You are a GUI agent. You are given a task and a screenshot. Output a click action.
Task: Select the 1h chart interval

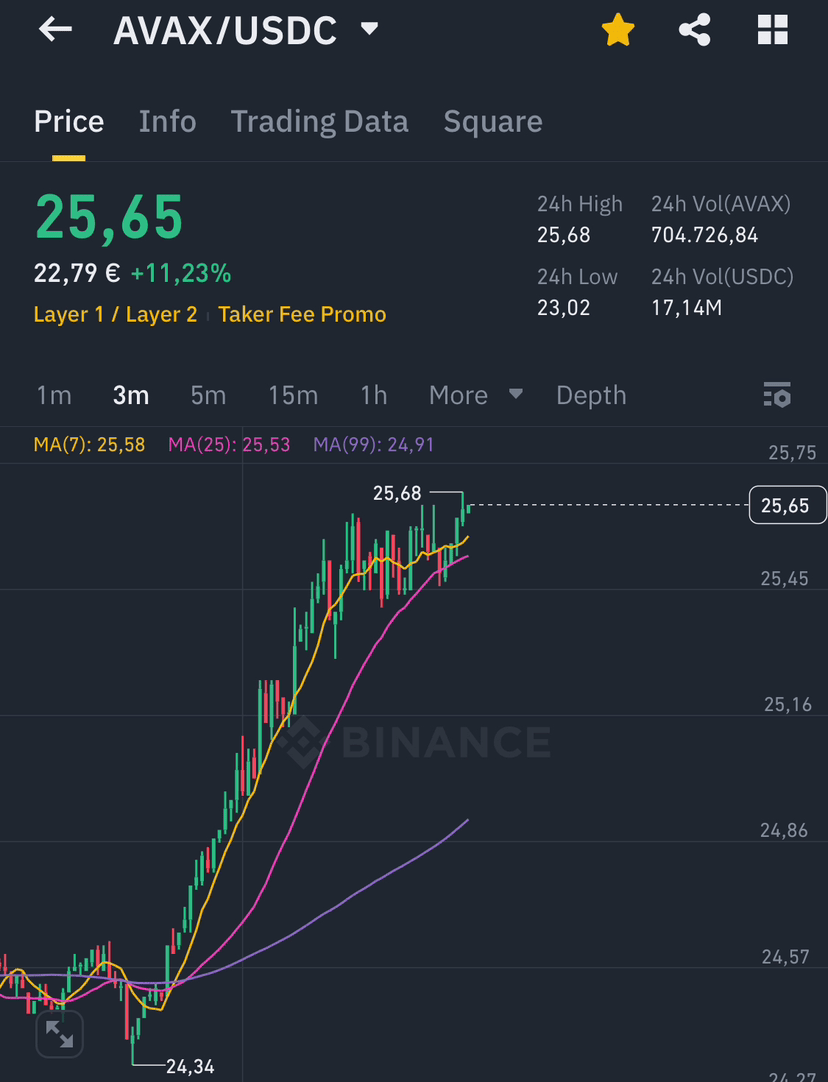point(374,395)
